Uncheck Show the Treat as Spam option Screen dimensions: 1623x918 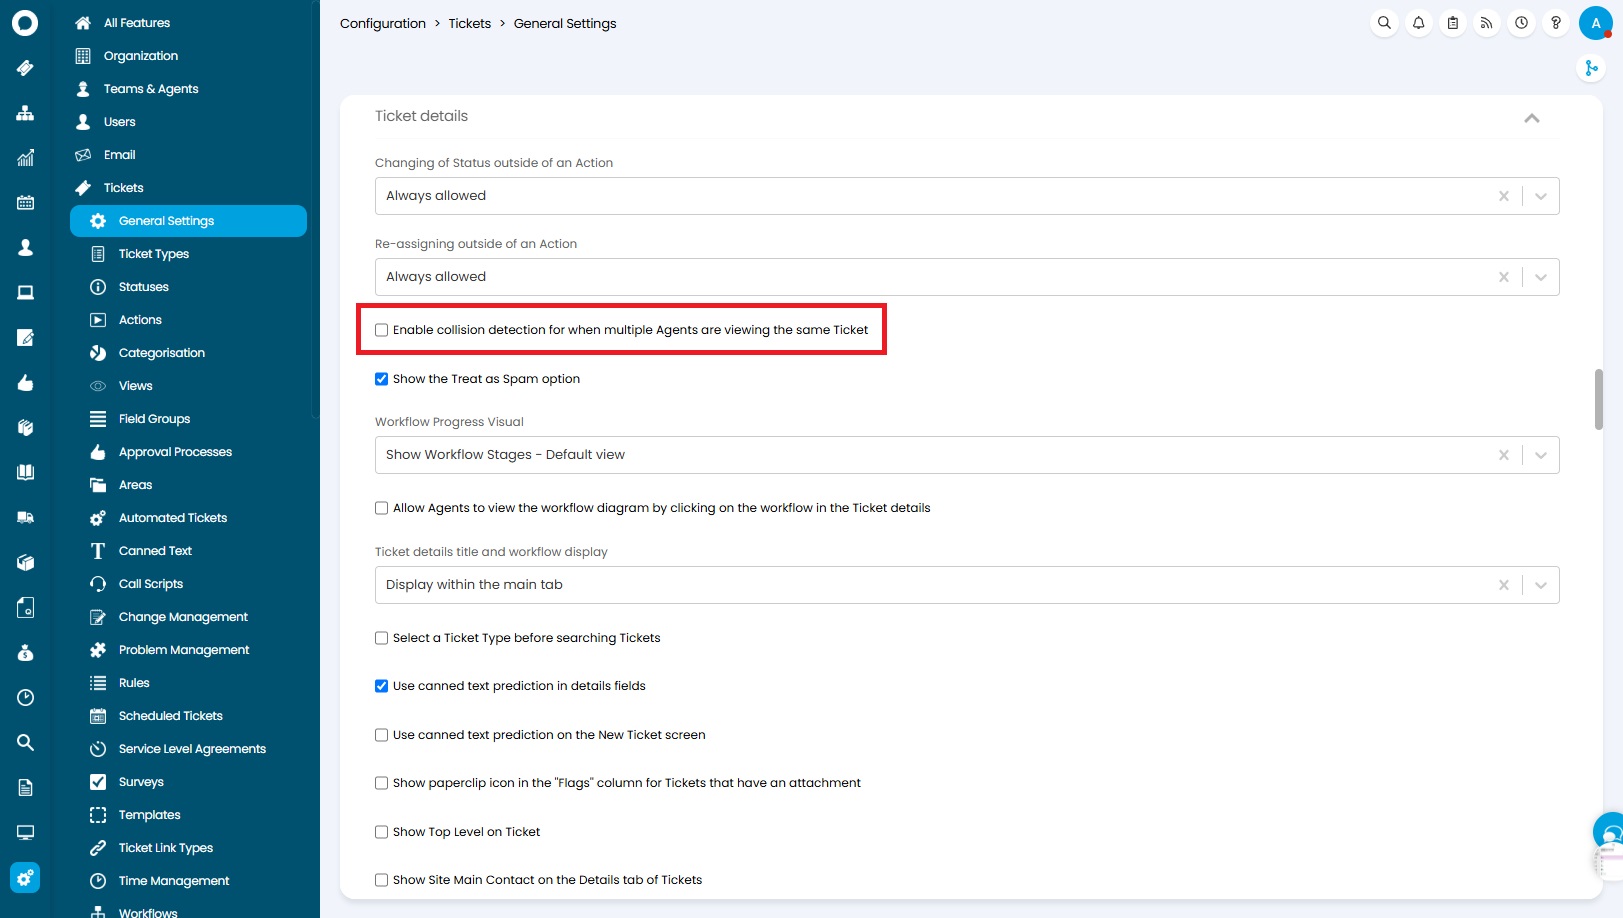(x=381, y=379)
